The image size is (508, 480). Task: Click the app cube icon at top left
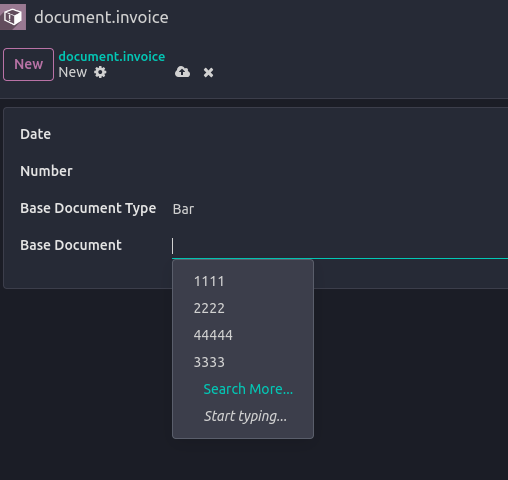point(13,17)
